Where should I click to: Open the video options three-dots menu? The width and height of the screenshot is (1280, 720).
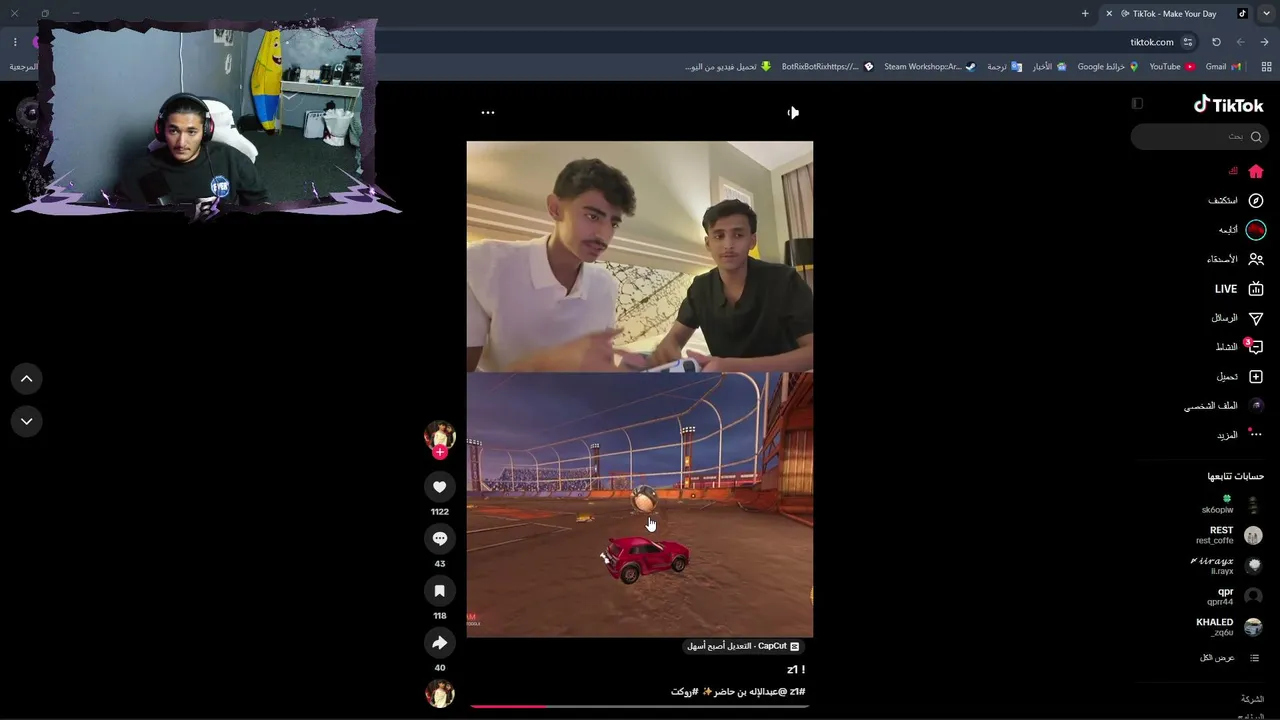(488, 113)
